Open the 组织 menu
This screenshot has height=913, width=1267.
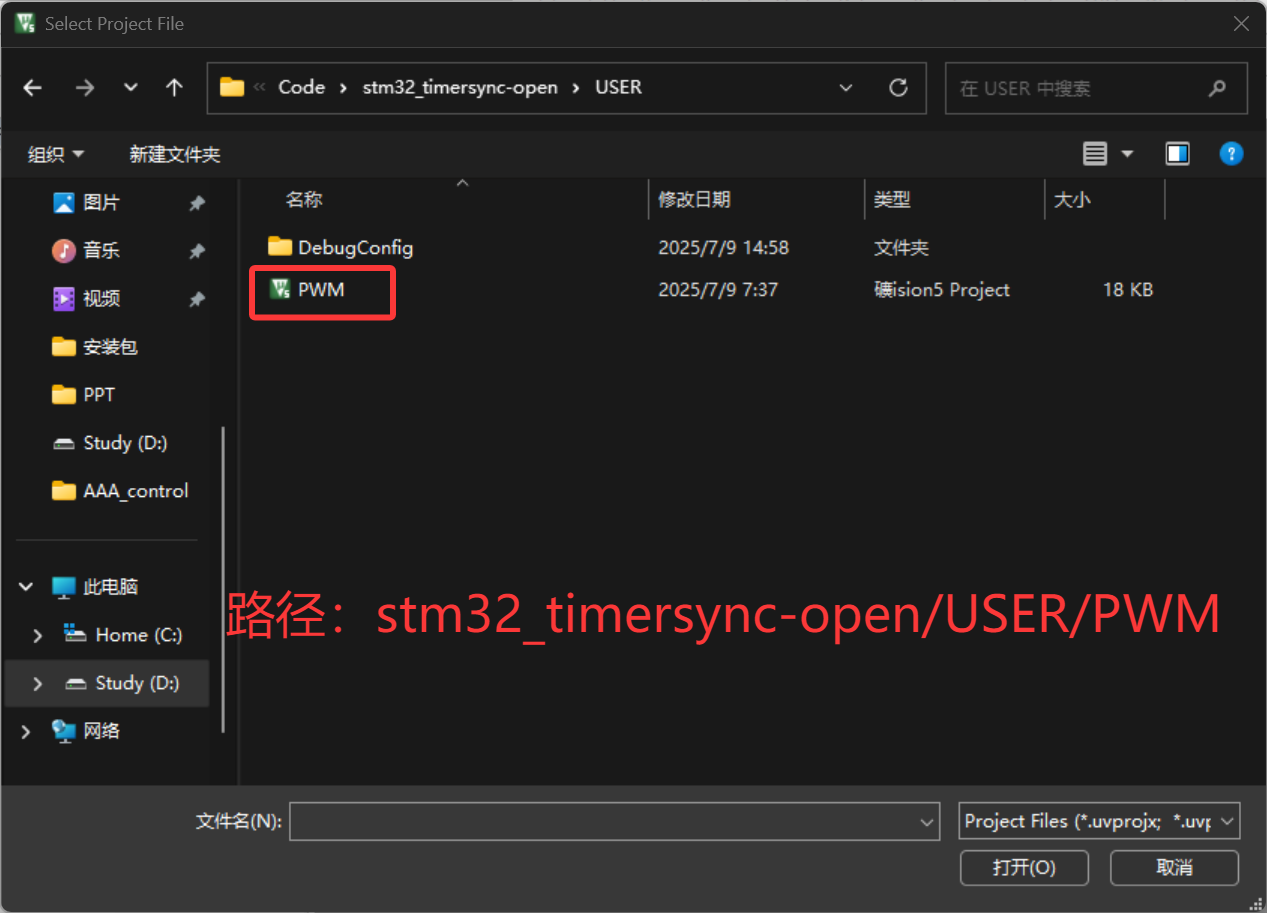[x=56, y=154]
